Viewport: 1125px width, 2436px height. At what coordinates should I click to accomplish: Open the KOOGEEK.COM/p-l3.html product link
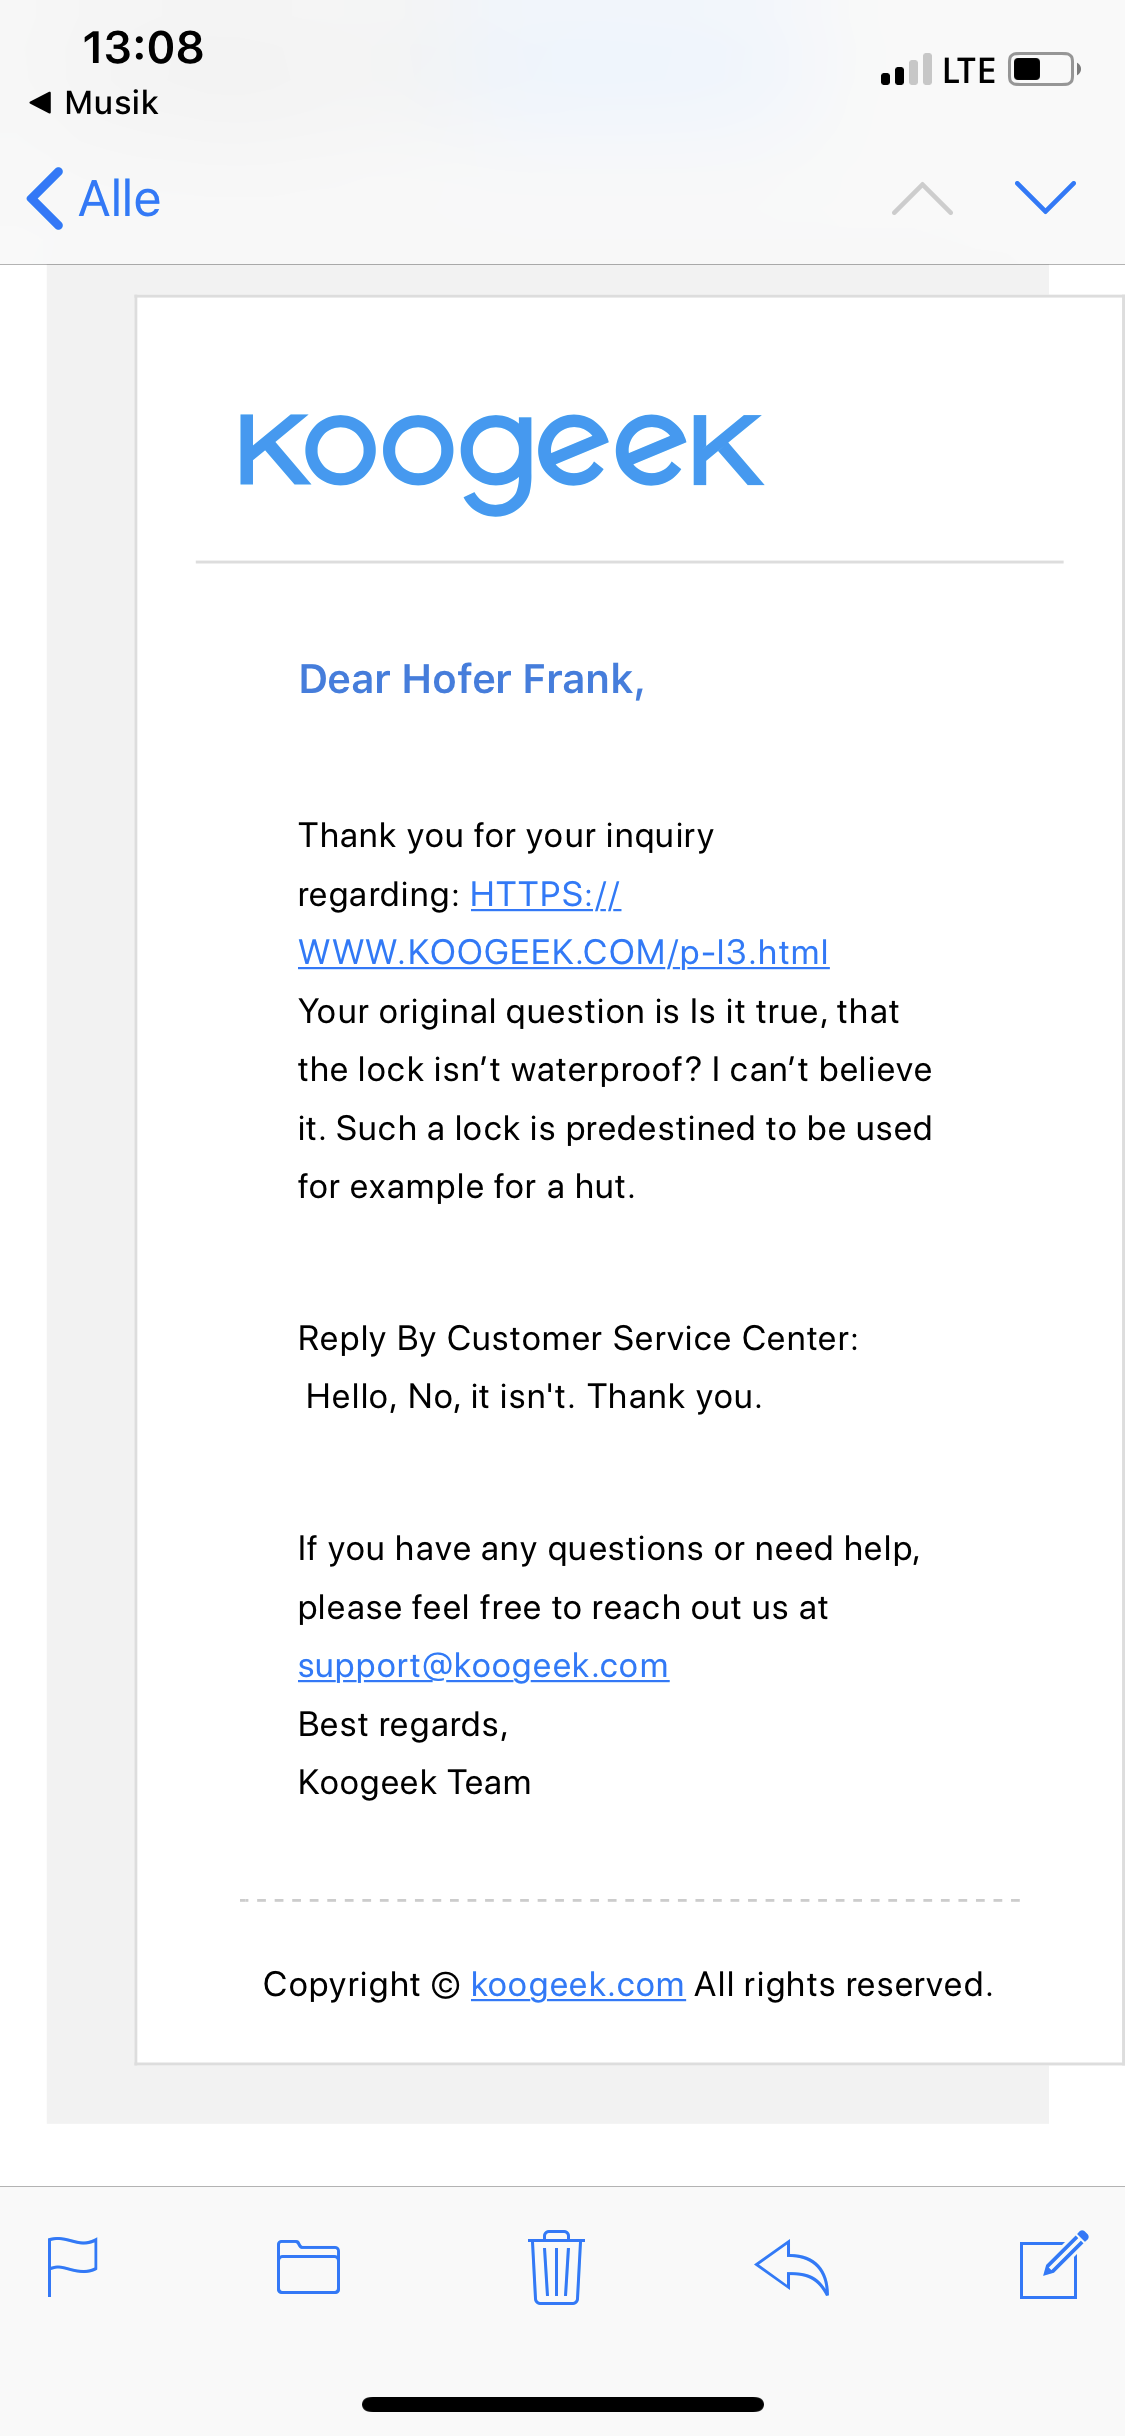(x=563, y=953)
